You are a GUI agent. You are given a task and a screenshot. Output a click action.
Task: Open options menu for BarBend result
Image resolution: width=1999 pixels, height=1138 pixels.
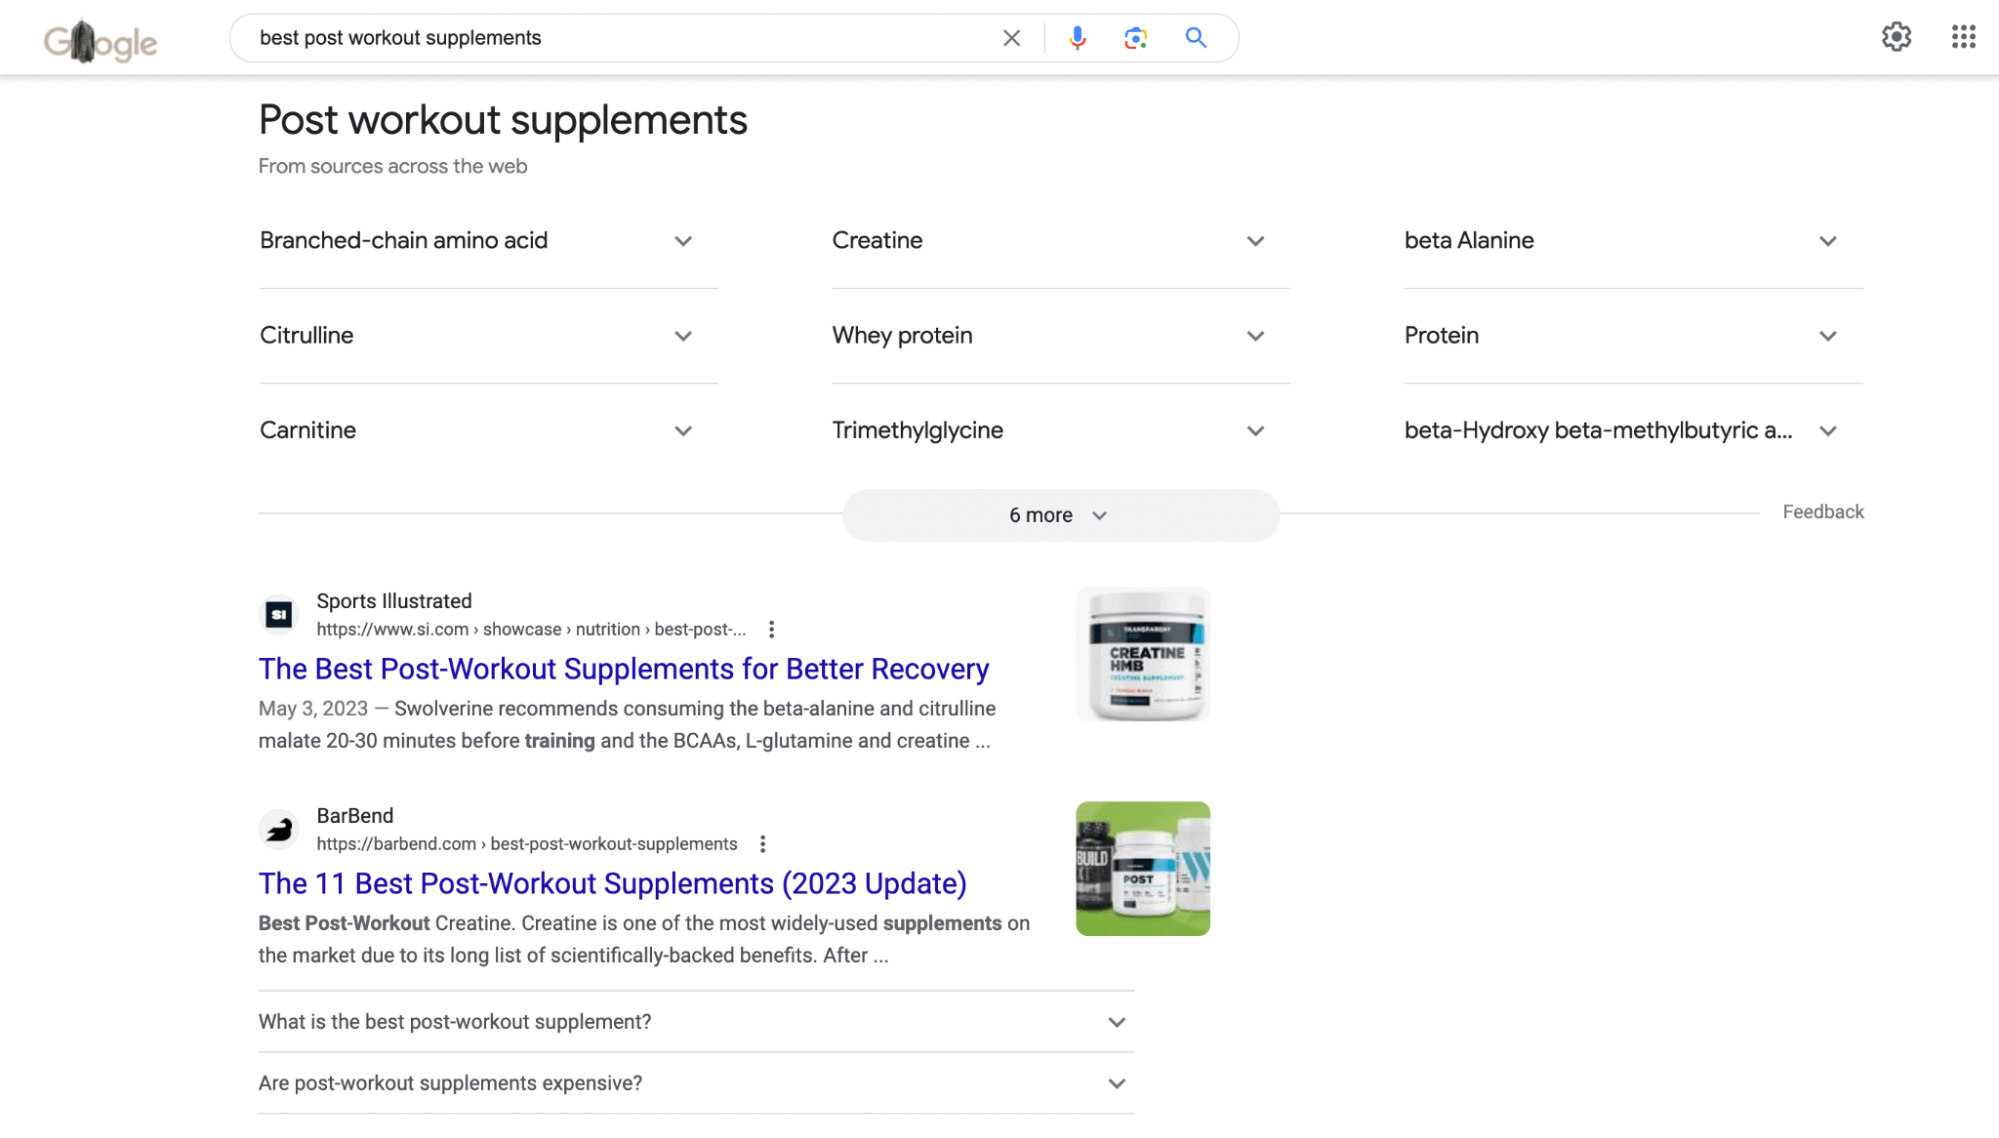[x=763, y=844]
